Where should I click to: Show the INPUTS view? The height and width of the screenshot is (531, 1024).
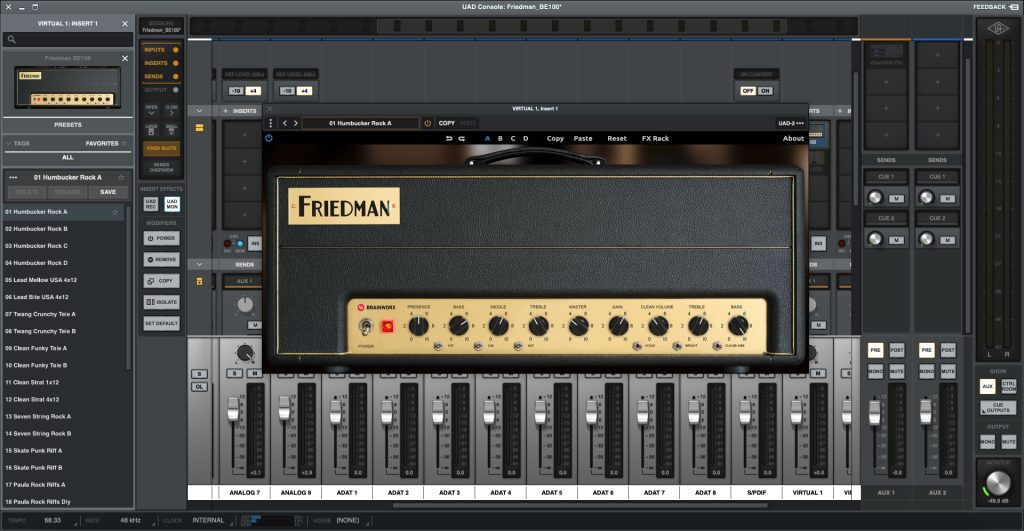(161, 50)
